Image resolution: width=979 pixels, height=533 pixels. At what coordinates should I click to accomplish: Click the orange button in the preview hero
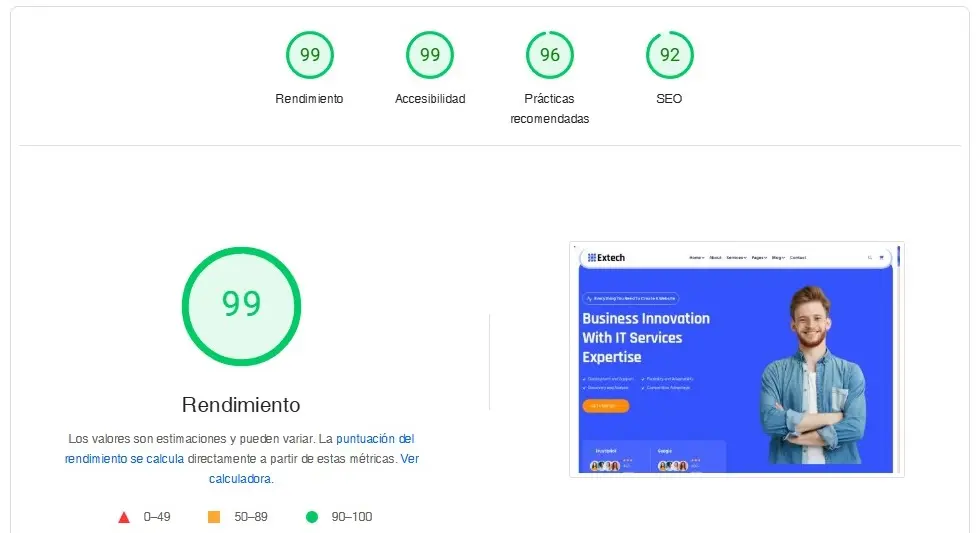(x=605, y=406)
